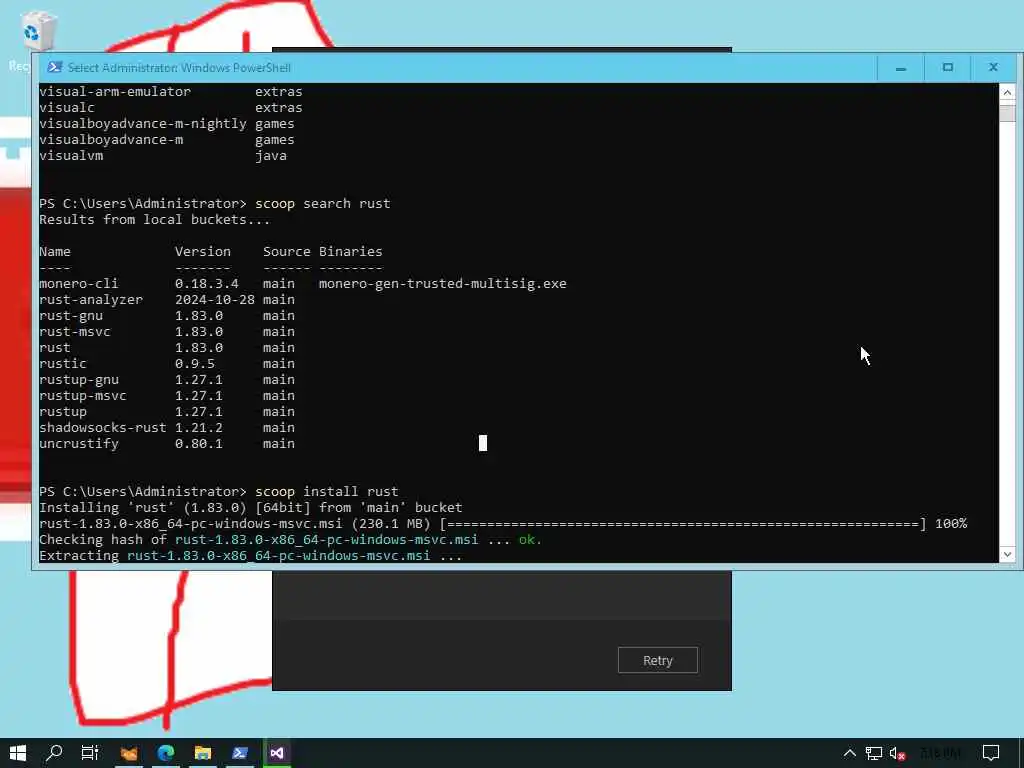The height and width of the screenshot is (768, 1024).
Task: Open muted volume tray icon
Action: 898,754
